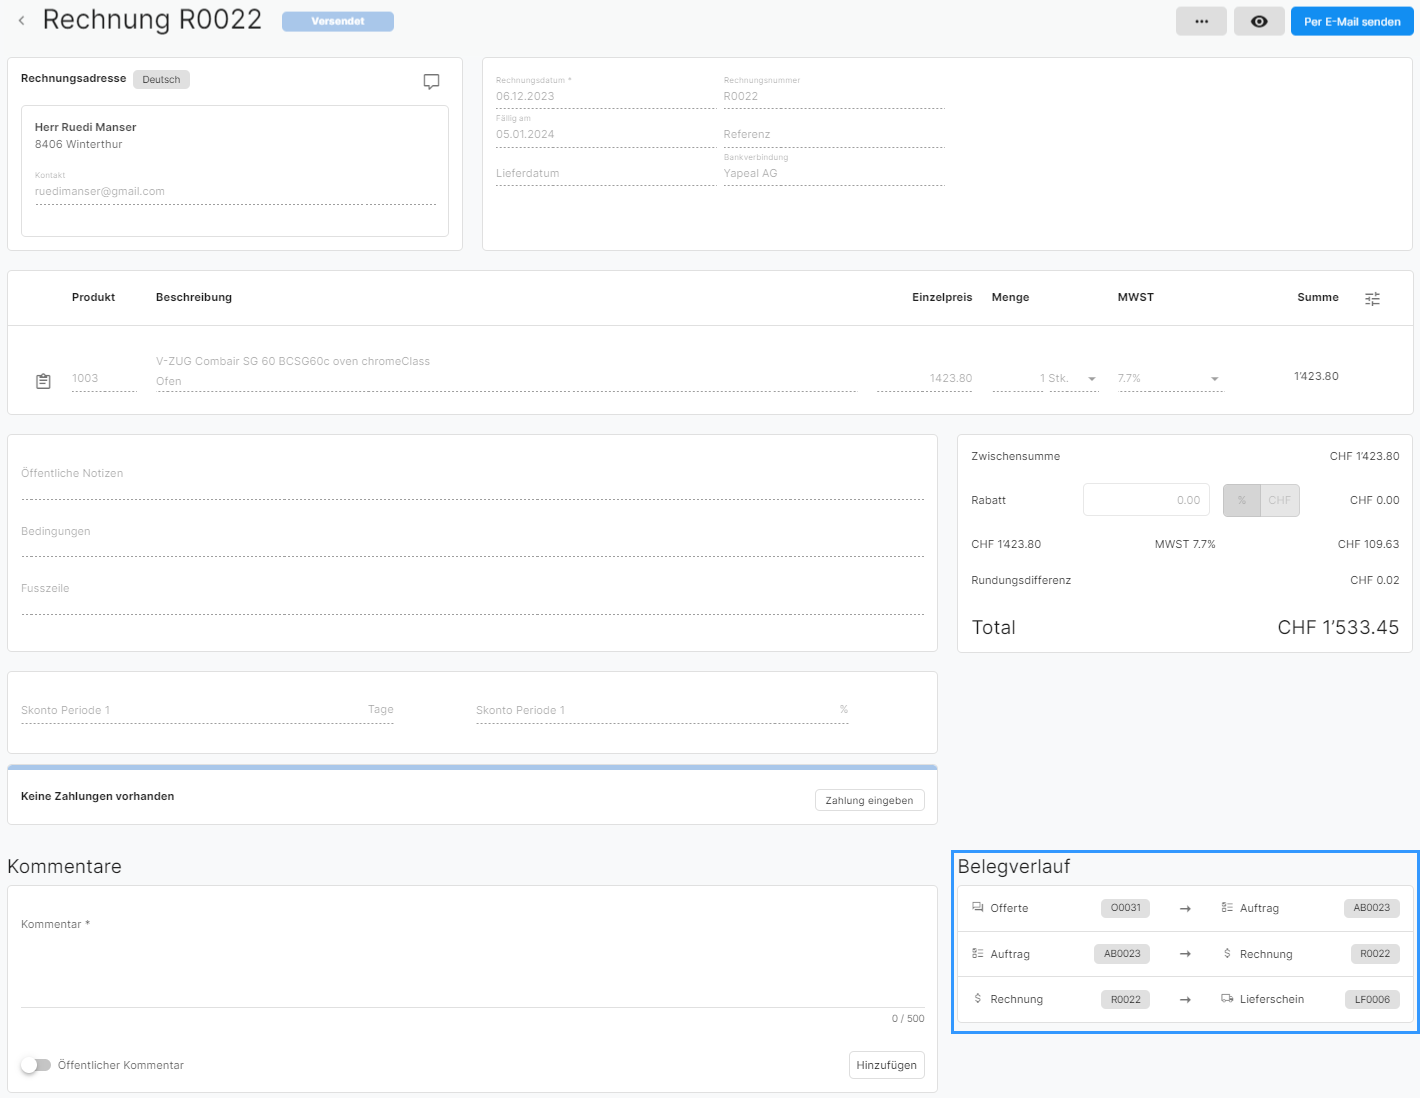Open delivery note LF0006 badge
1420x1098 pixels.
pos(1371,999)
